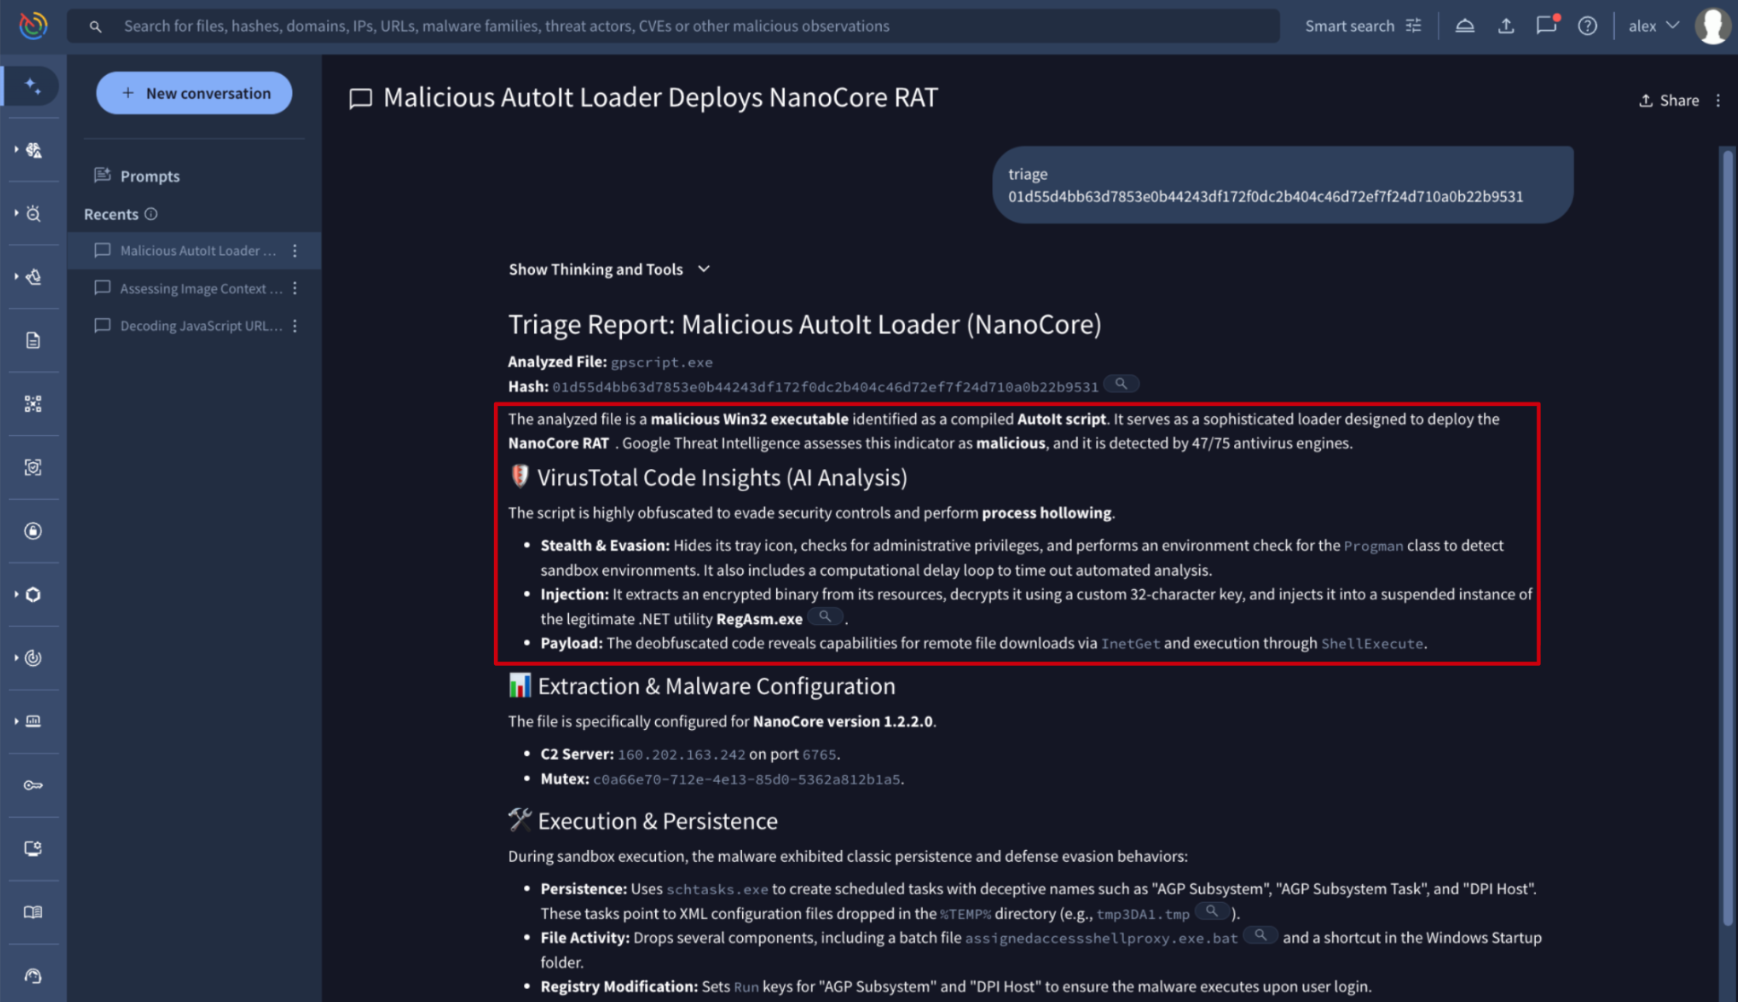The width and height of the screenshot is (1738, 1002).
Task: Open the document report icon in sidebar
Action: pyautogui.click(x=33, y=340)
